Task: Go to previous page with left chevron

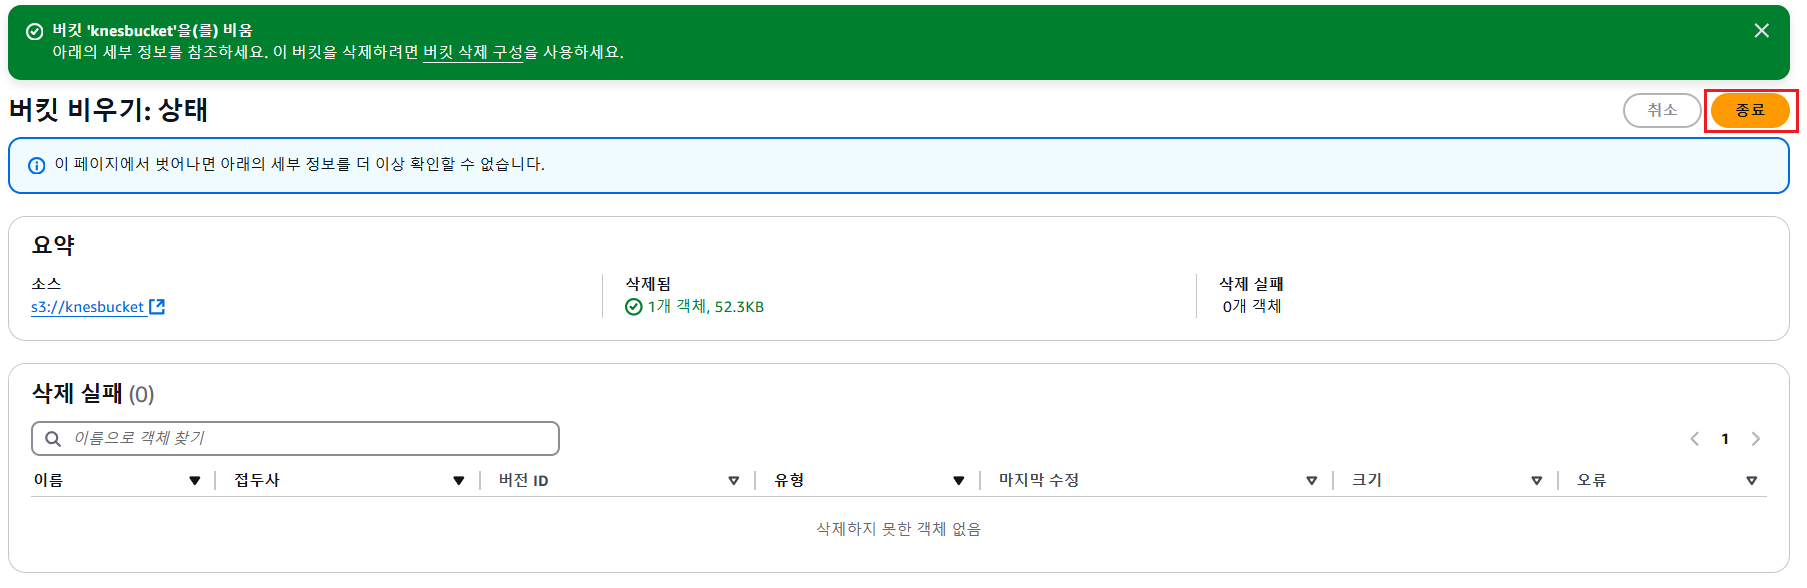Action: (x=1694, y=439)
